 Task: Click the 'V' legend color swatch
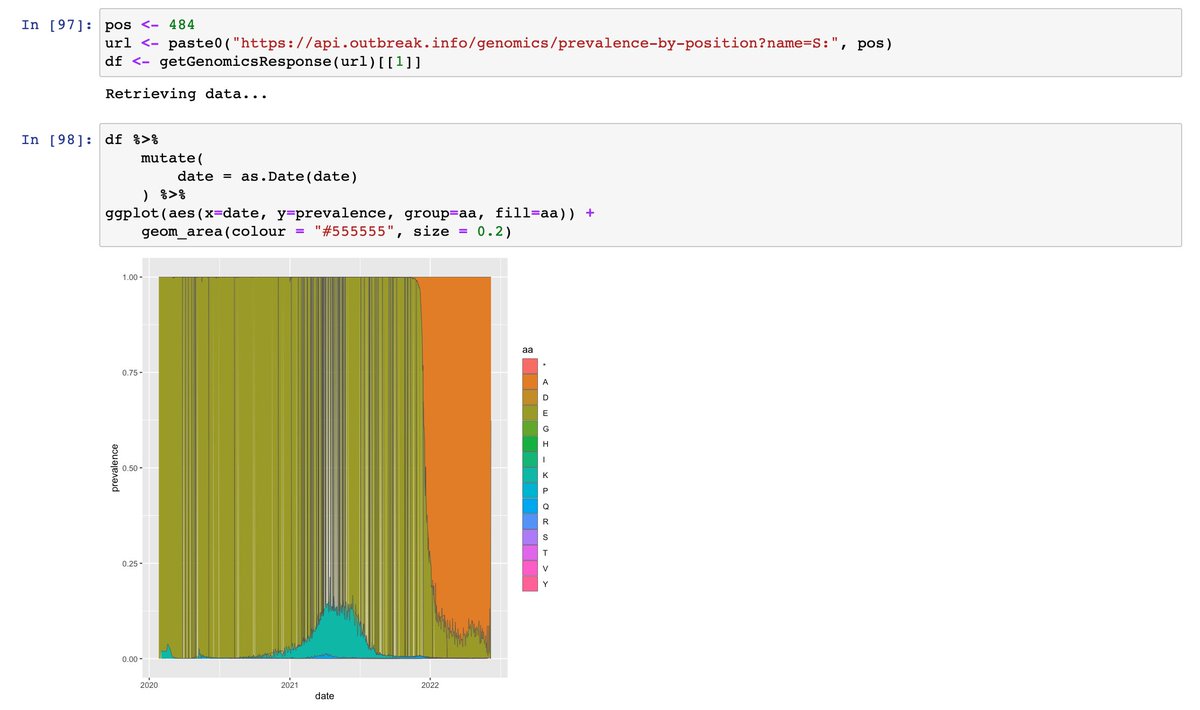(530, 568)
